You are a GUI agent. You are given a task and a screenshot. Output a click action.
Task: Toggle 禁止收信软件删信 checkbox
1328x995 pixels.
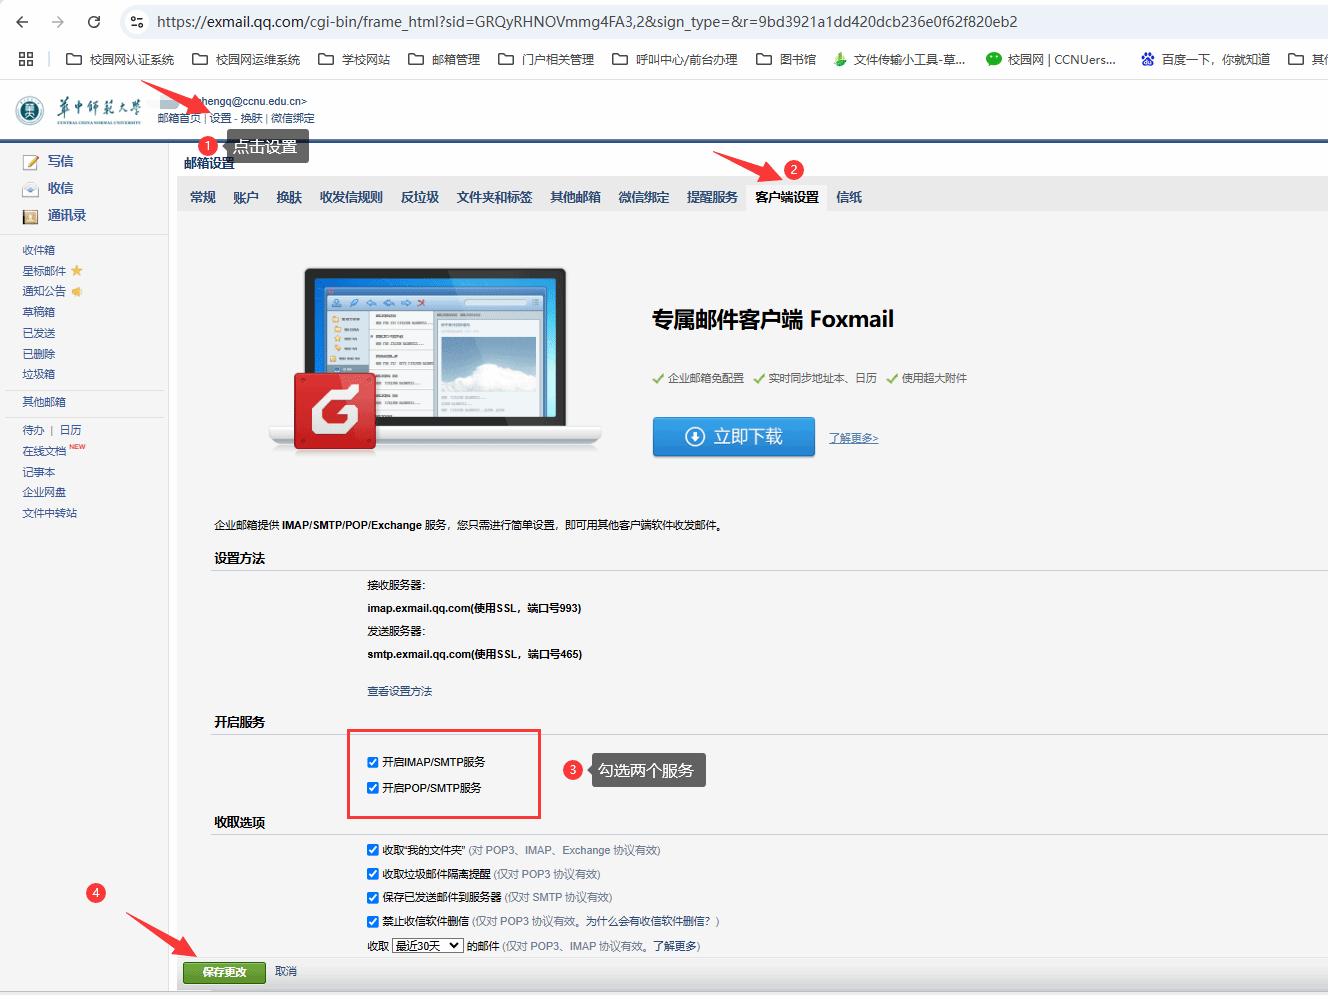point(373,921)
